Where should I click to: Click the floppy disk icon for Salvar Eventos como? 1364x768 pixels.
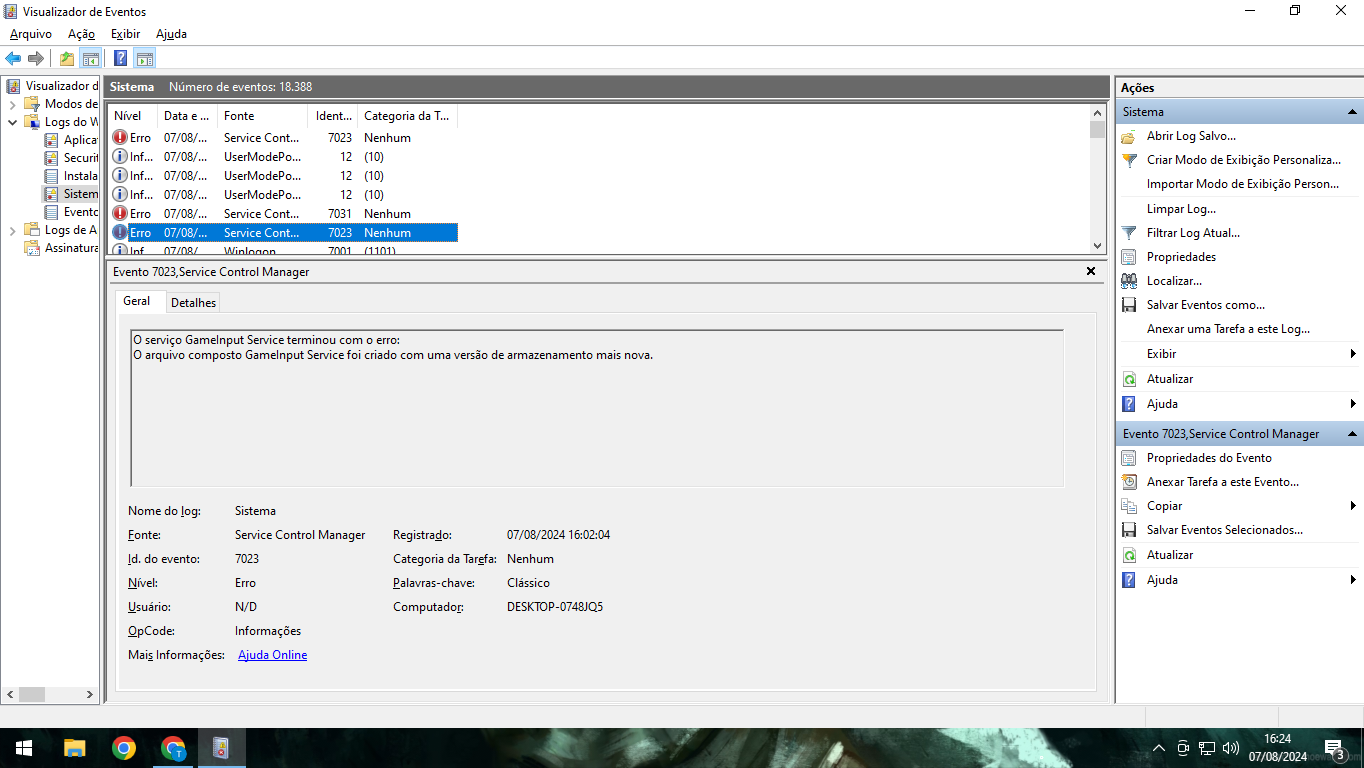pos(1129,305)
